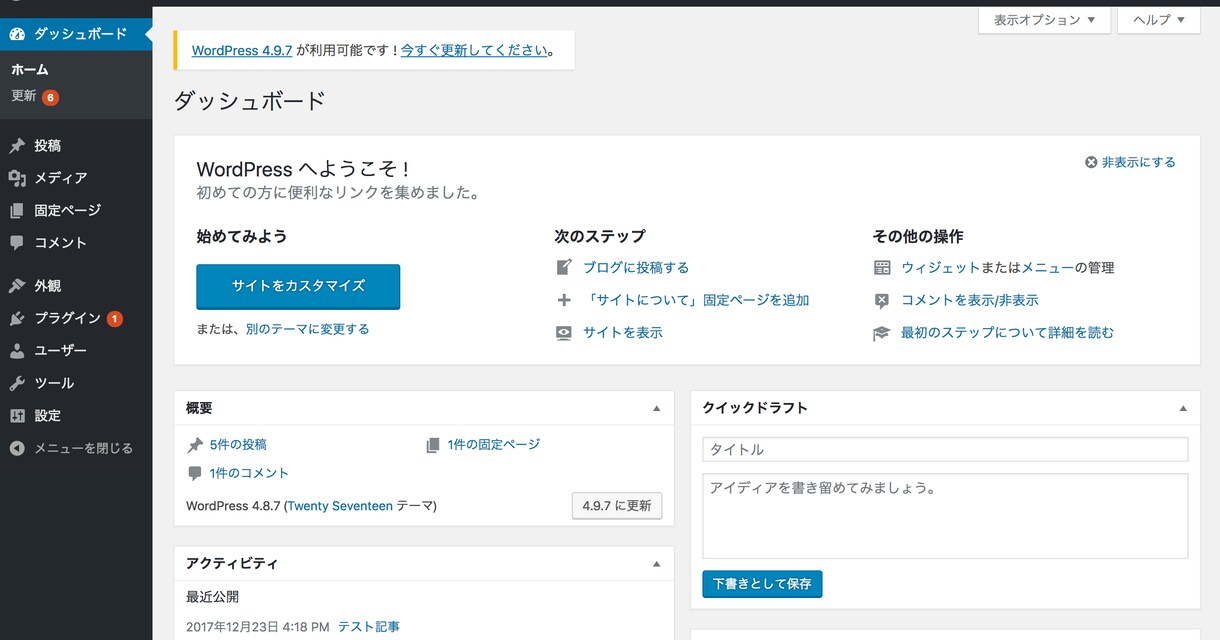Click the 4.9.7 に更新 button
This screenshot has height=640, width=1220.
point(617,506)
